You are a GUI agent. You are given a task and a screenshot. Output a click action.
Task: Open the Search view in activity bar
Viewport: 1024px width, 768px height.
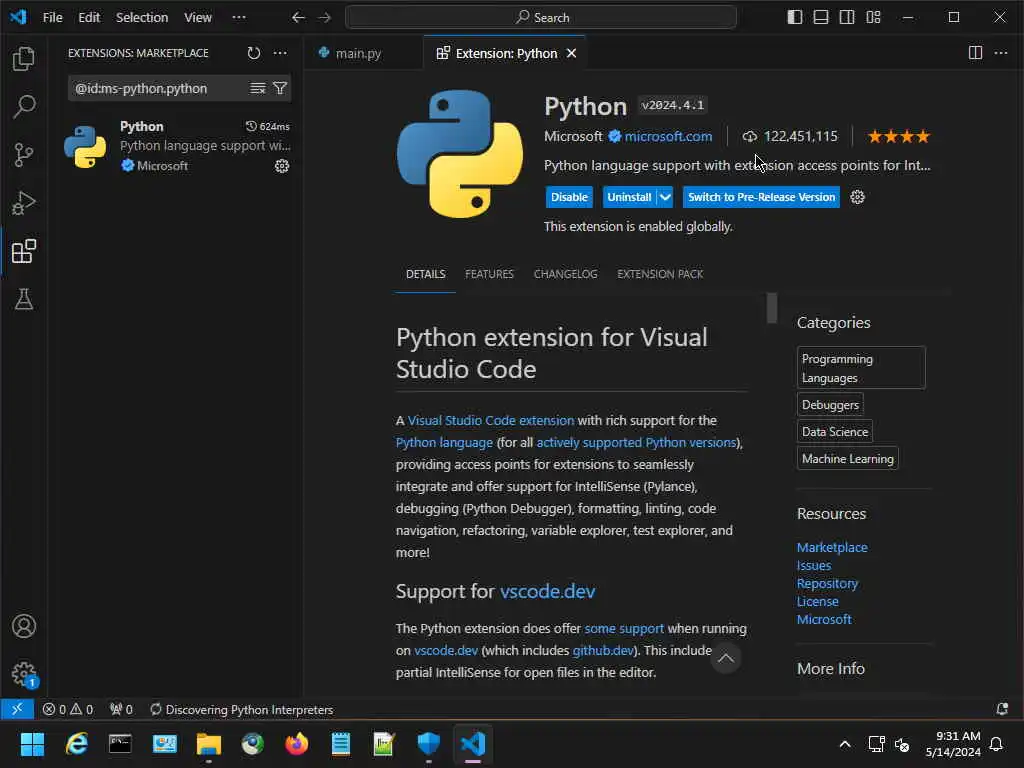pos(24,106)
